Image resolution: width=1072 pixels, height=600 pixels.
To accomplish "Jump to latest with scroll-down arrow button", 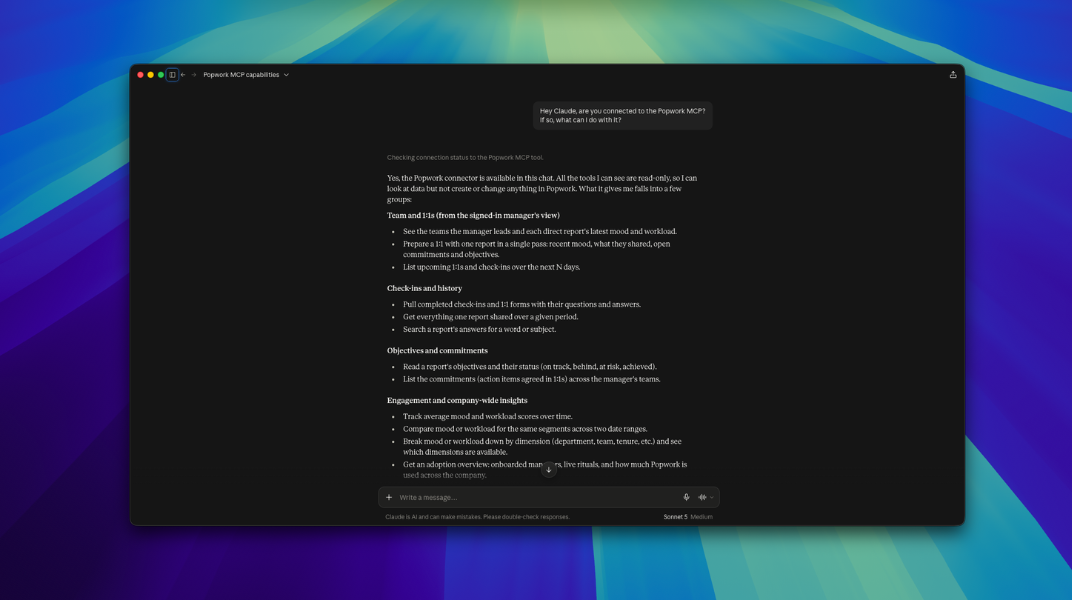I will 548,469.
